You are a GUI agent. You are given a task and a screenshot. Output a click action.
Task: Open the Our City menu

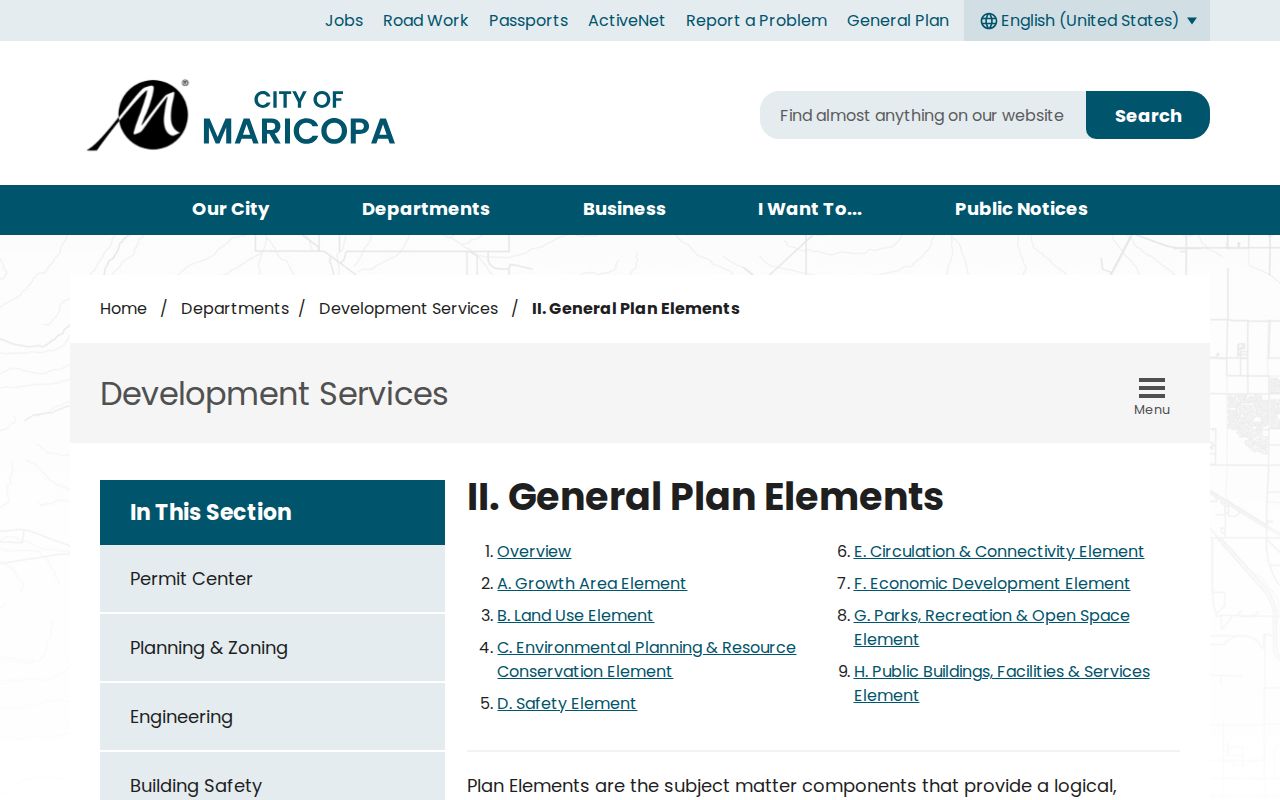click(x=230, y=209)
